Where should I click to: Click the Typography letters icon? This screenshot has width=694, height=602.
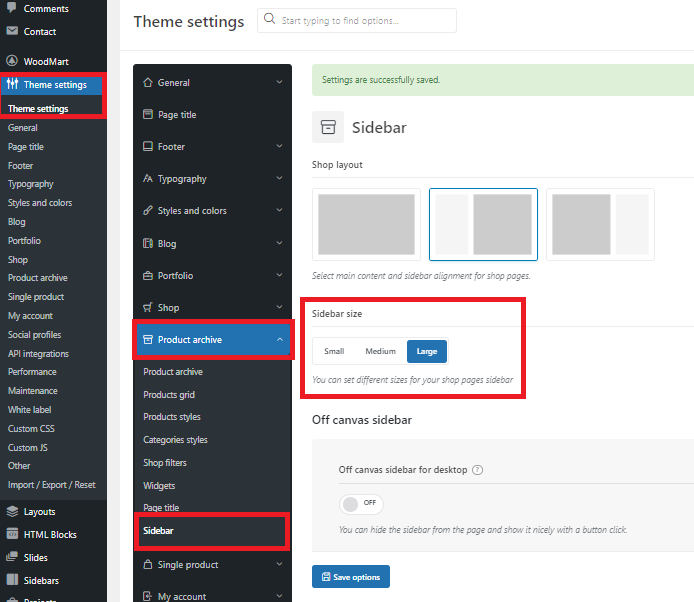click(x=148, y=178)
